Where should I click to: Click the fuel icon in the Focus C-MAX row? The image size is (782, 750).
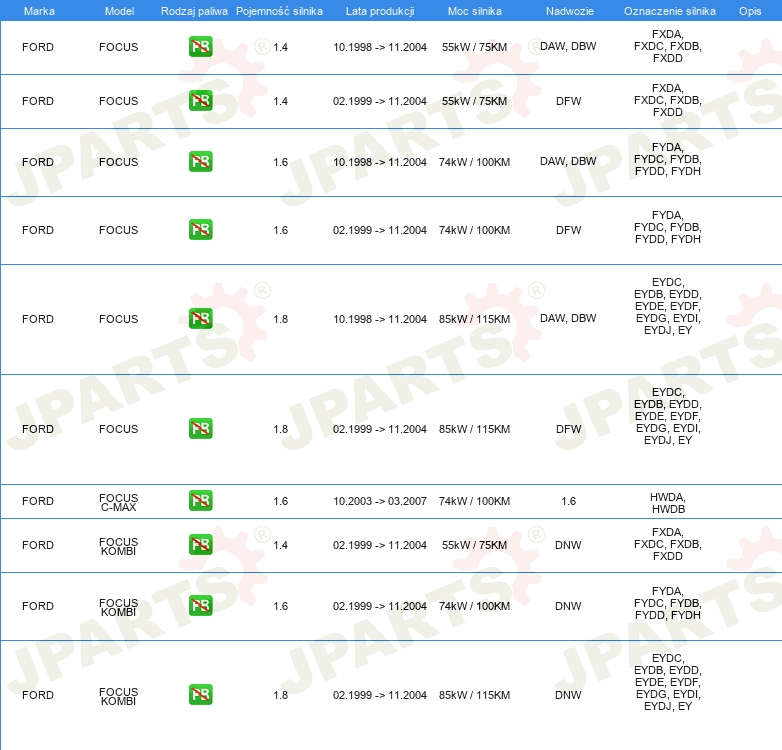(x=200, y=500)
